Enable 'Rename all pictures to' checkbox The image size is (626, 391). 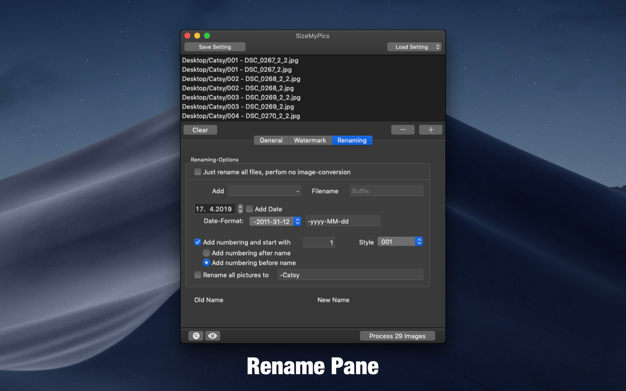(197, 275)
